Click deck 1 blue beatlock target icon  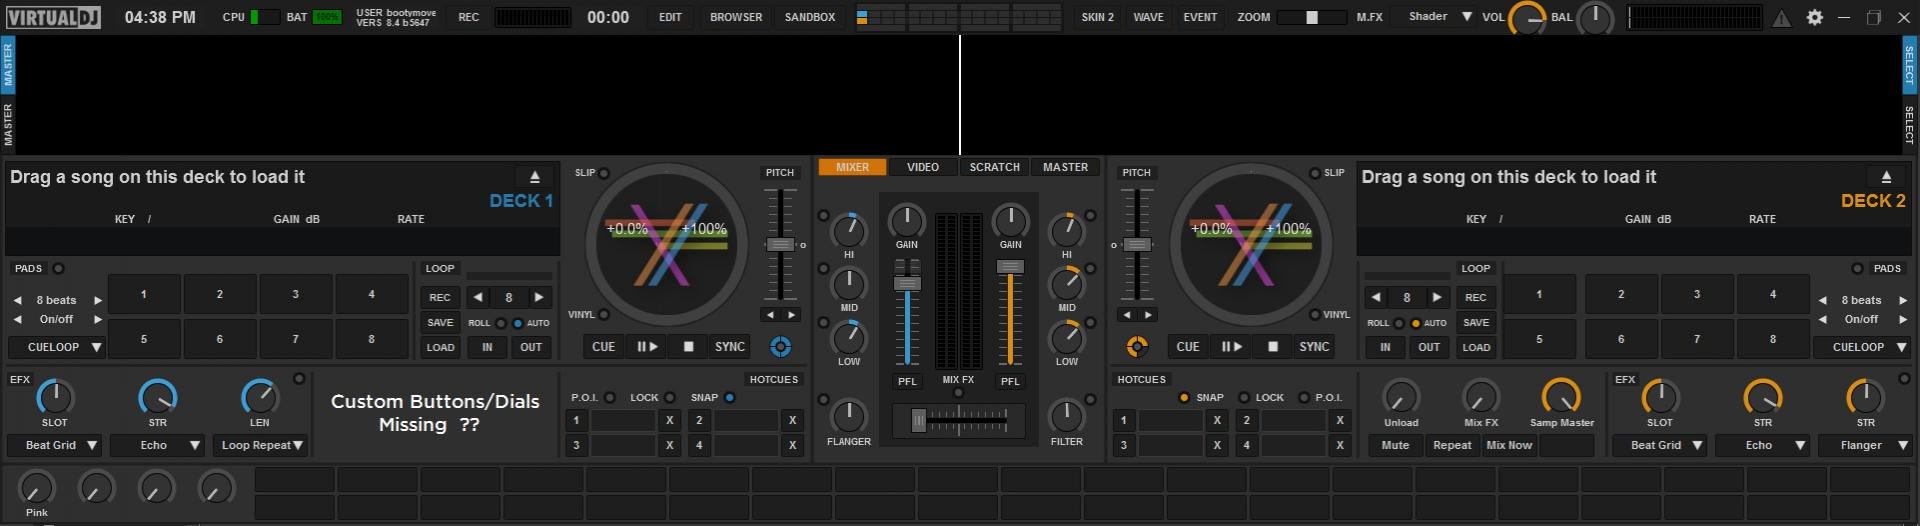pyautogui.click(x=781, y=347)
